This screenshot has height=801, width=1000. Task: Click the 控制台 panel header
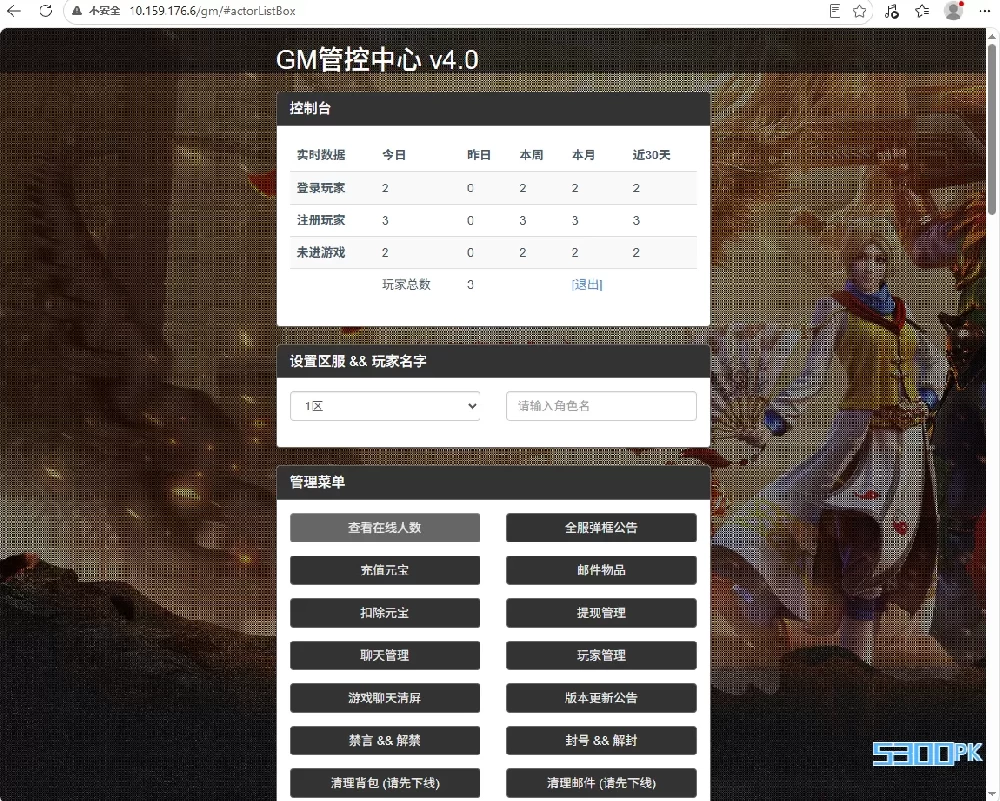click(494, 108)
